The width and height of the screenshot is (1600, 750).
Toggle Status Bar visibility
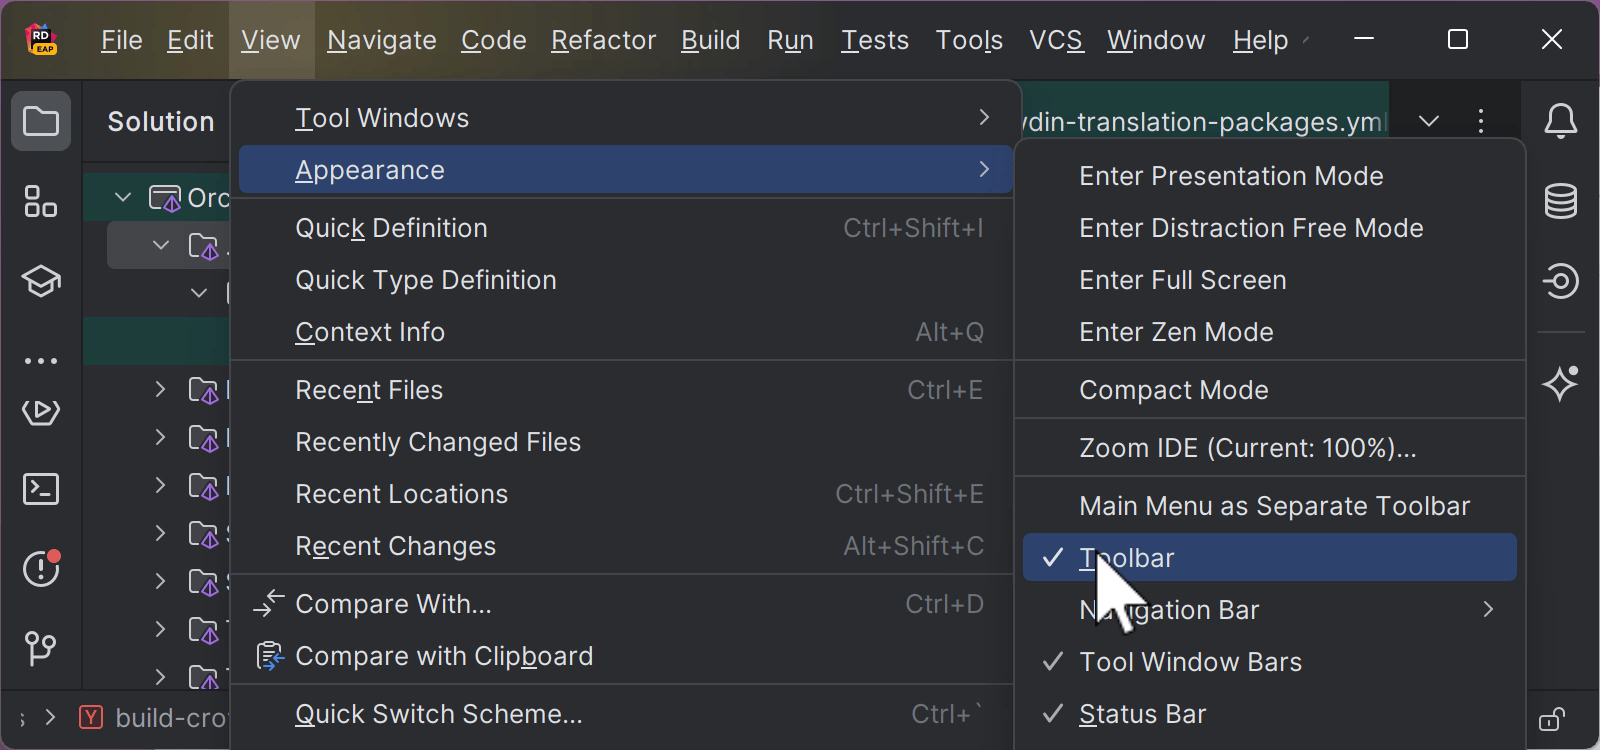coord(1142,714)
